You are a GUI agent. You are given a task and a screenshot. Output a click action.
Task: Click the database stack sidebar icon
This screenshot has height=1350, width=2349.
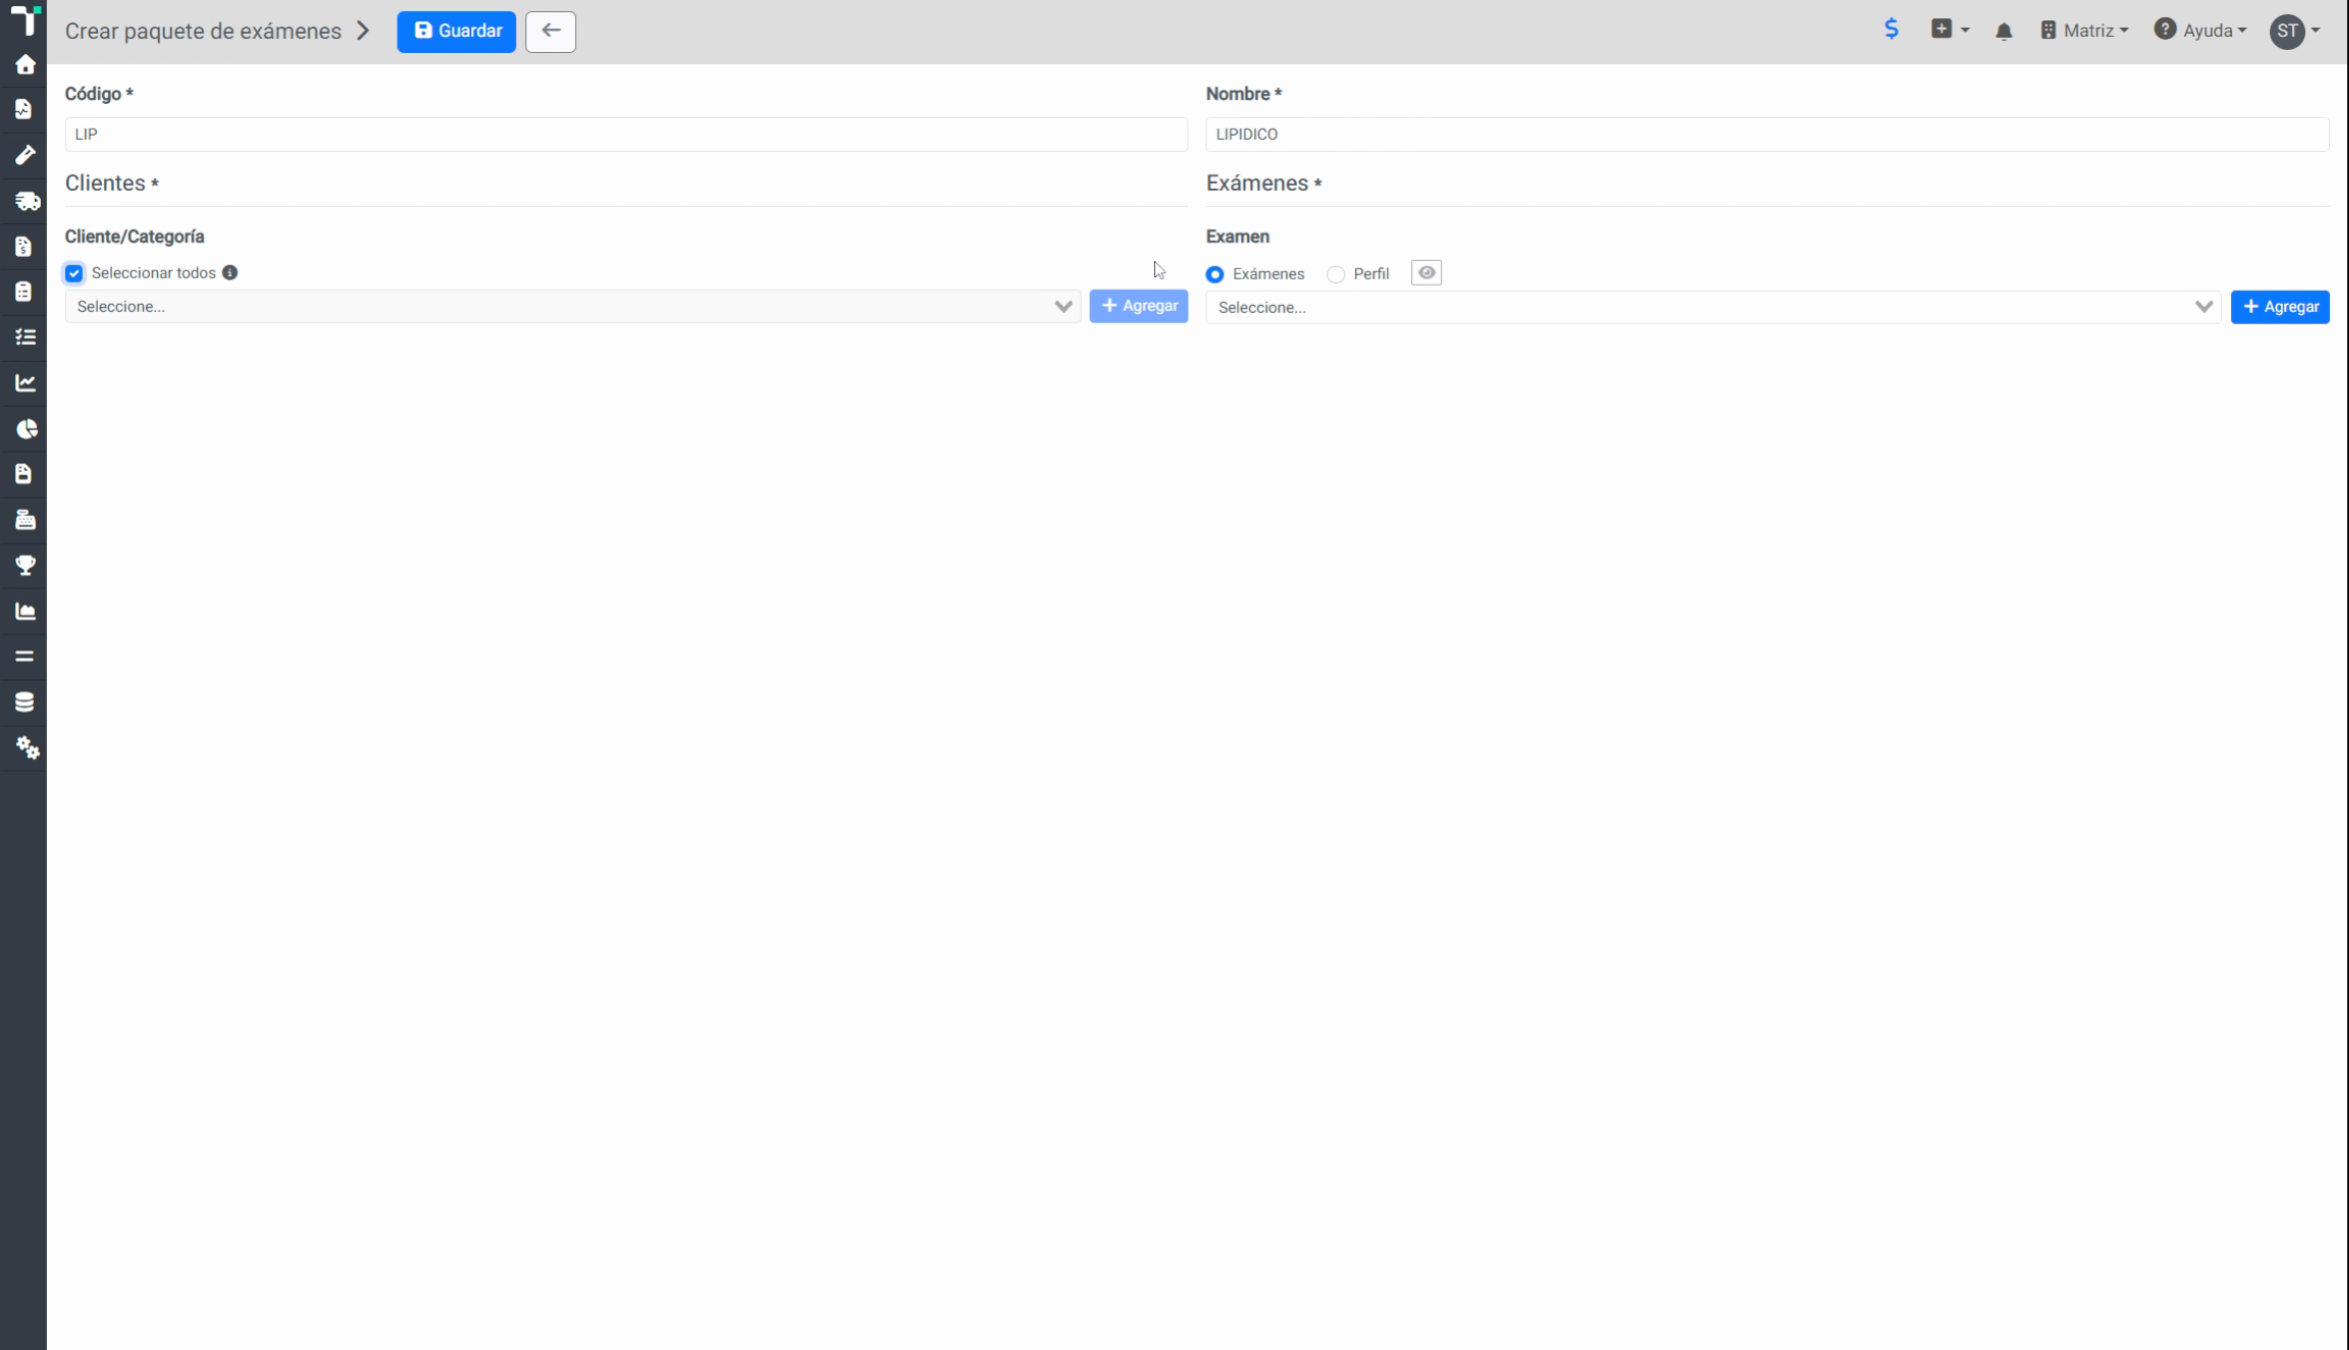[25, 702]
